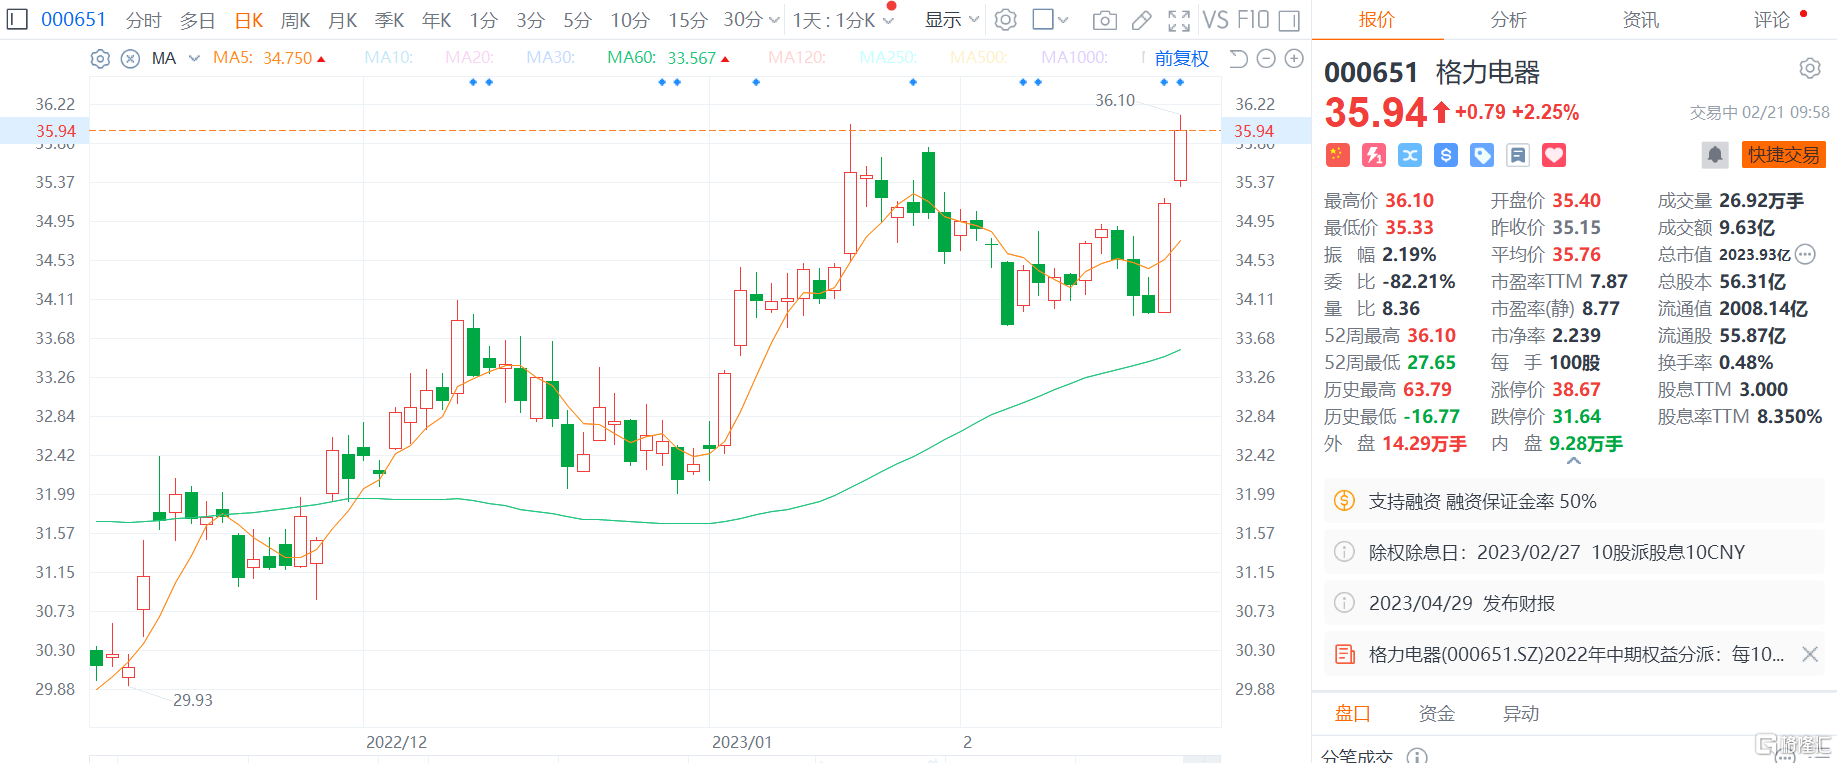Open the MA indicator type dropdown
The height and width of the screenshot is (763, 1838).
[x=194, y=59]
